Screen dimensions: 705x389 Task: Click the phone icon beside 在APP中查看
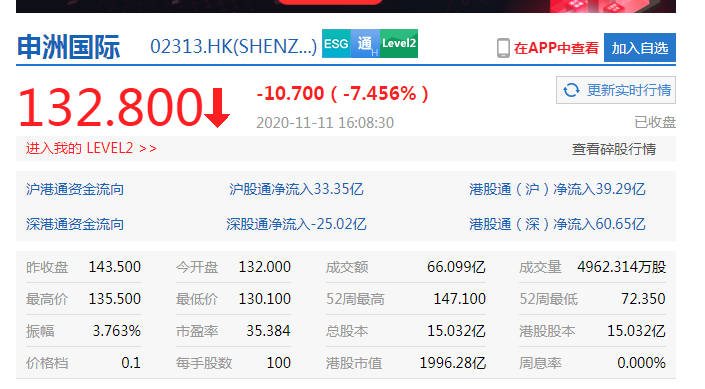(503, 48)
